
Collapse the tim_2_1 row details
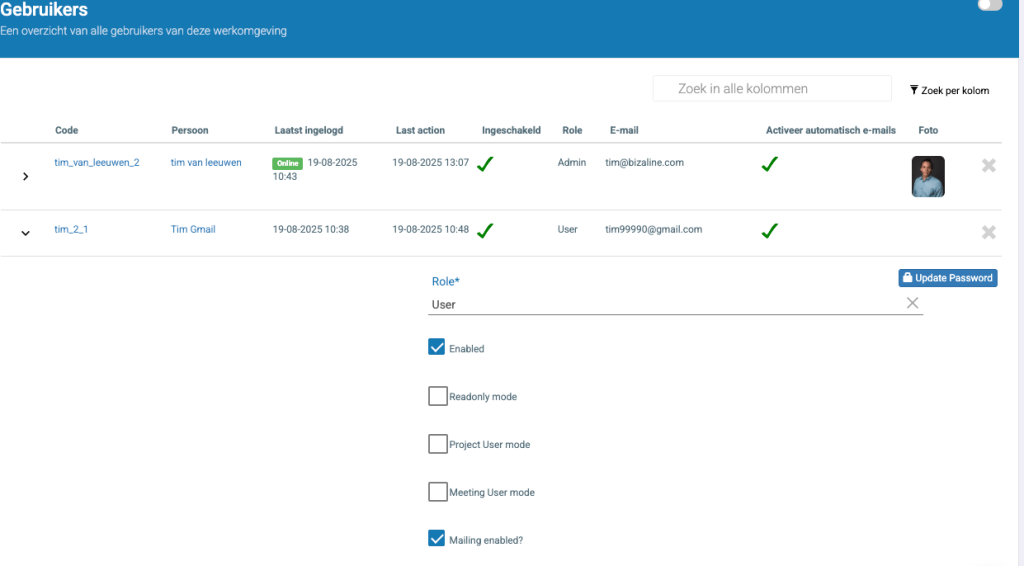click(x=25, y=233)
